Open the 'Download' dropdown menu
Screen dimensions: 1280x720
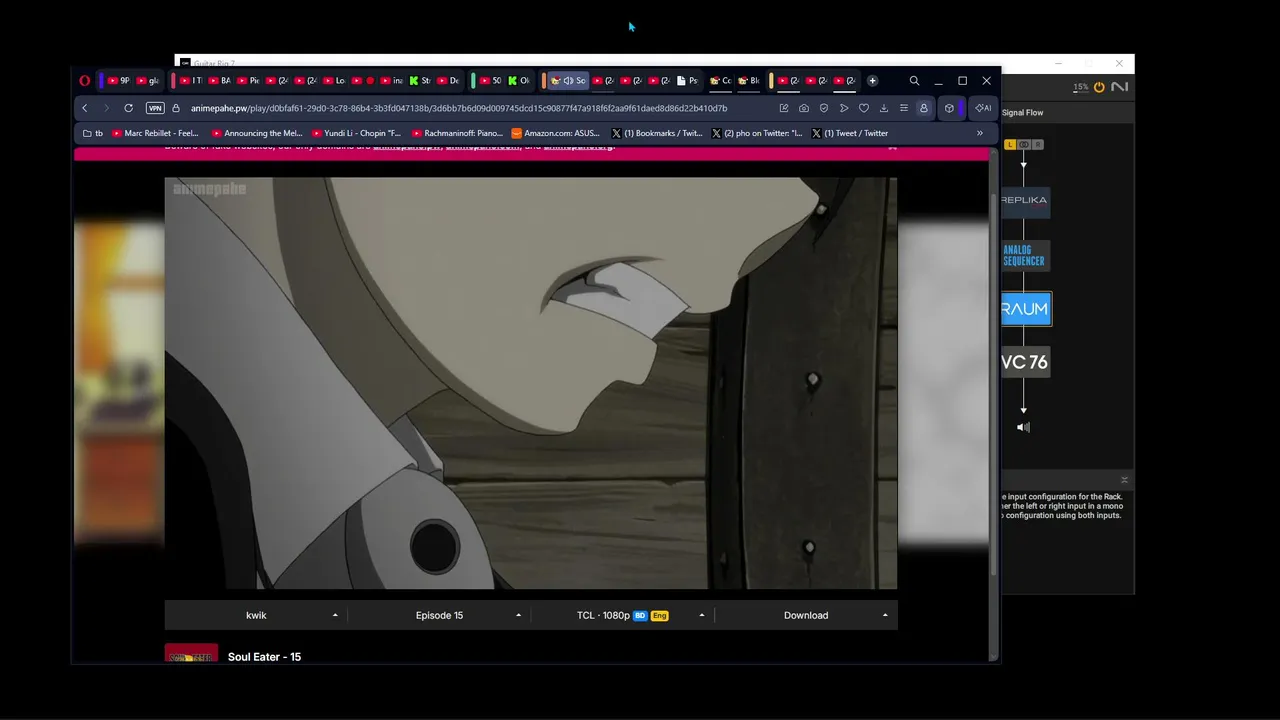806,616
